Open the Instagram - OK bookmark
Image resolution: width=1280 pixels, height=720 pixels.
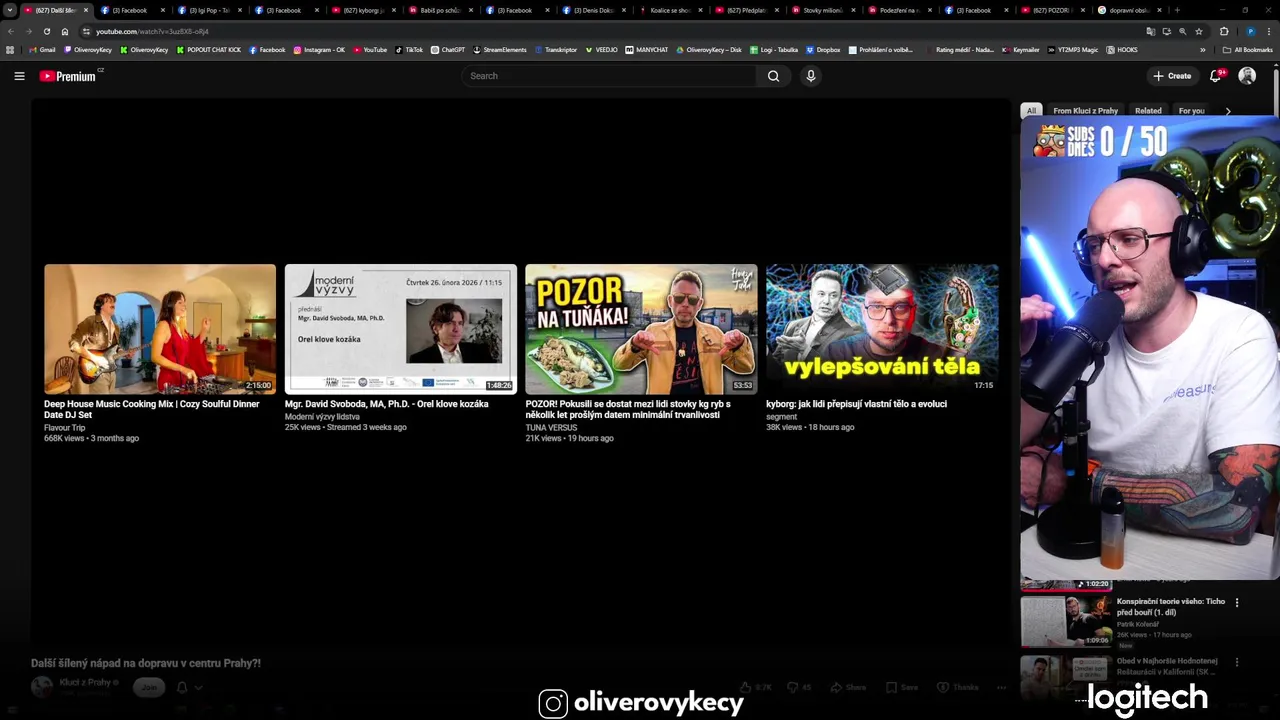click(x=319, y=49)
